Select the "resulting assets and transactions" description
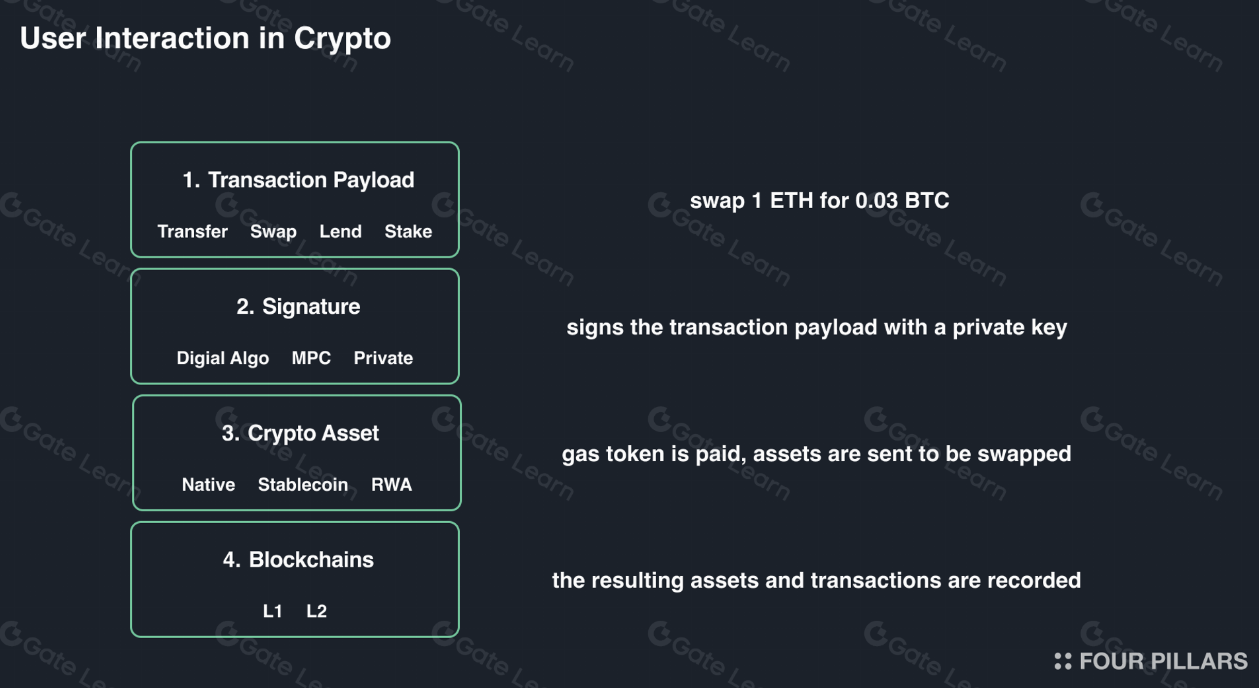 coord(816,580)
